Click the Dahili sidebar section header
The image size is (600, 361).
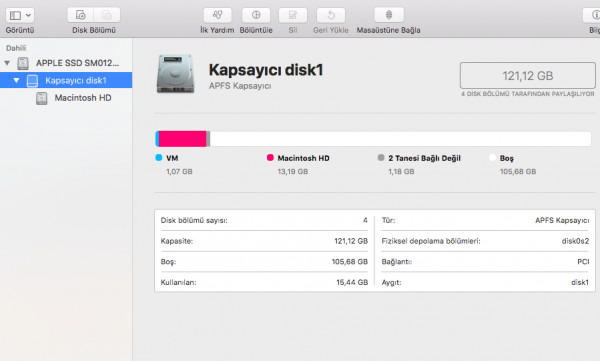16,48
